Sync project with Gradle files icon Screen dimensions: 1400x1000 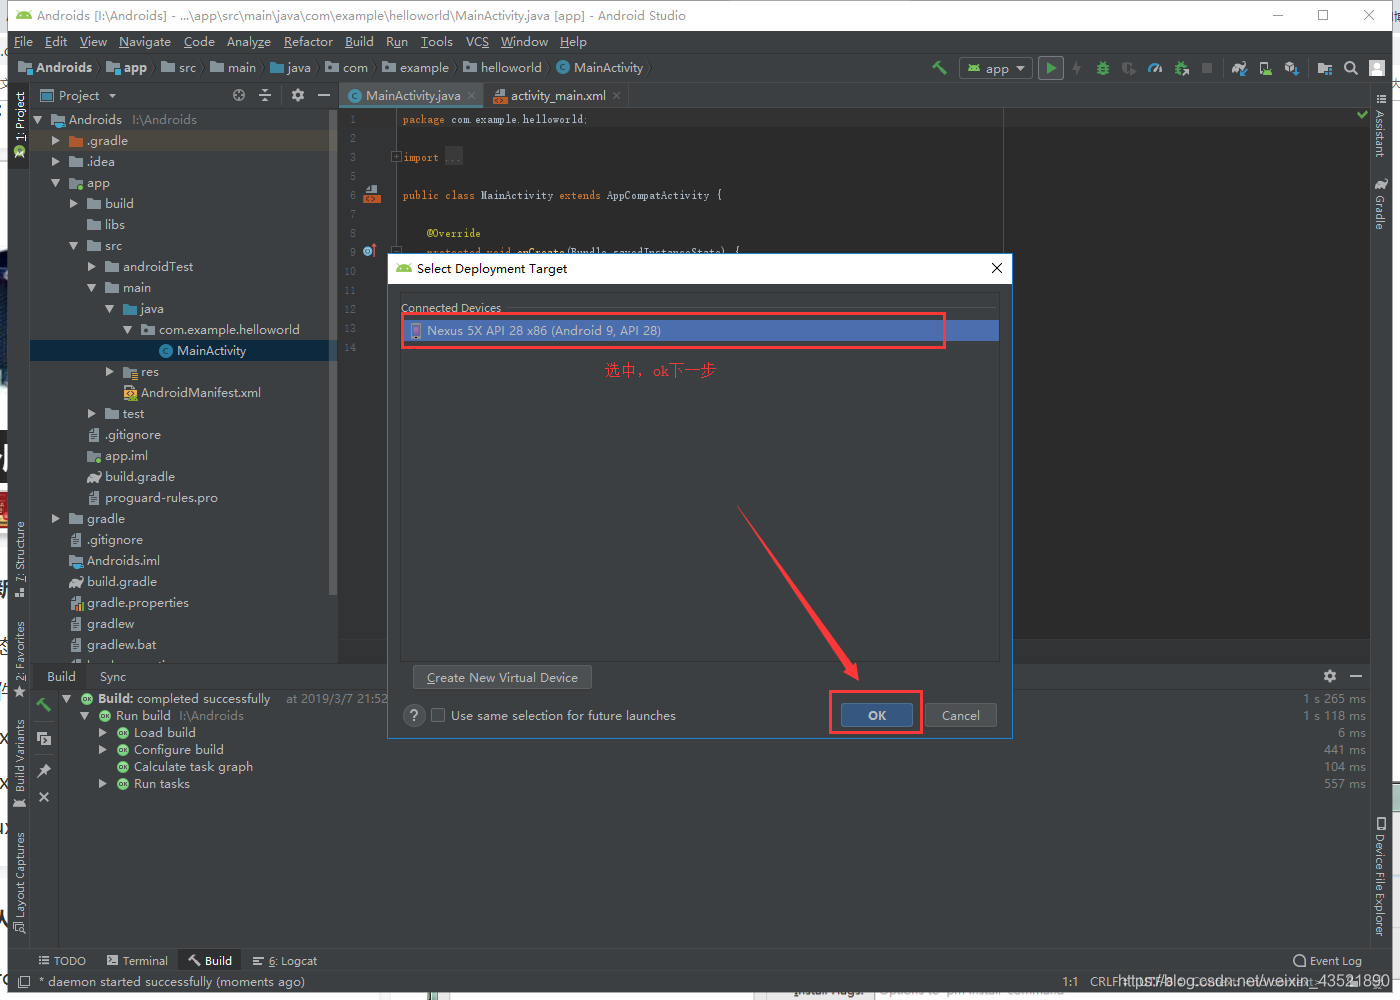pyautogui.click(x=1240, y=68)
